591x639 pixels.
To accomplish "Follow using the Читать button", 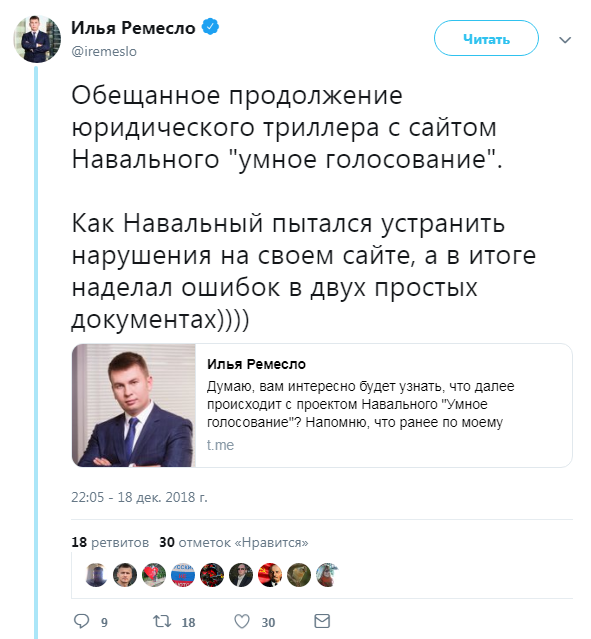I will tap(486, 38).
